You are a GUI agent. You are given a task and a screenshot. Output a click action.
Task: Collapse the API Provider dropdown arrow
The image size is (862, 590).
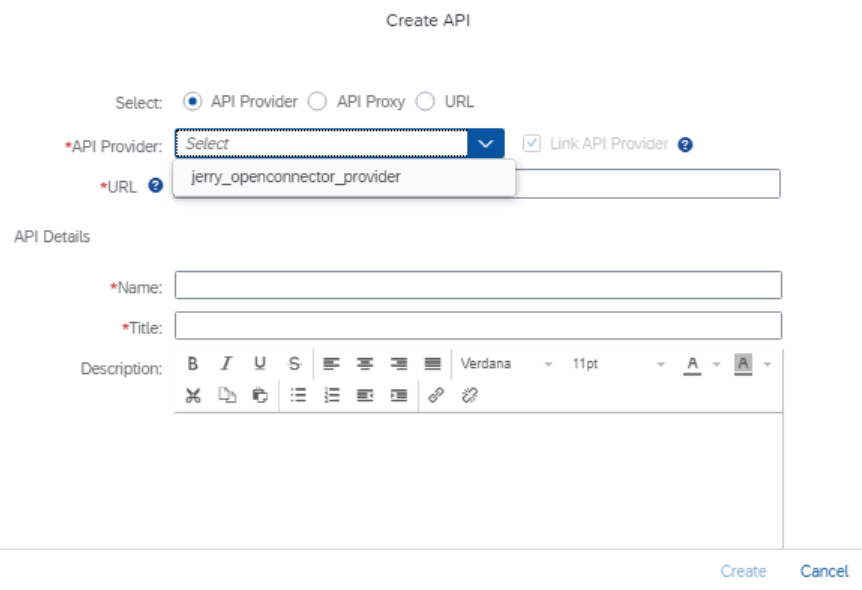(485, 144)
